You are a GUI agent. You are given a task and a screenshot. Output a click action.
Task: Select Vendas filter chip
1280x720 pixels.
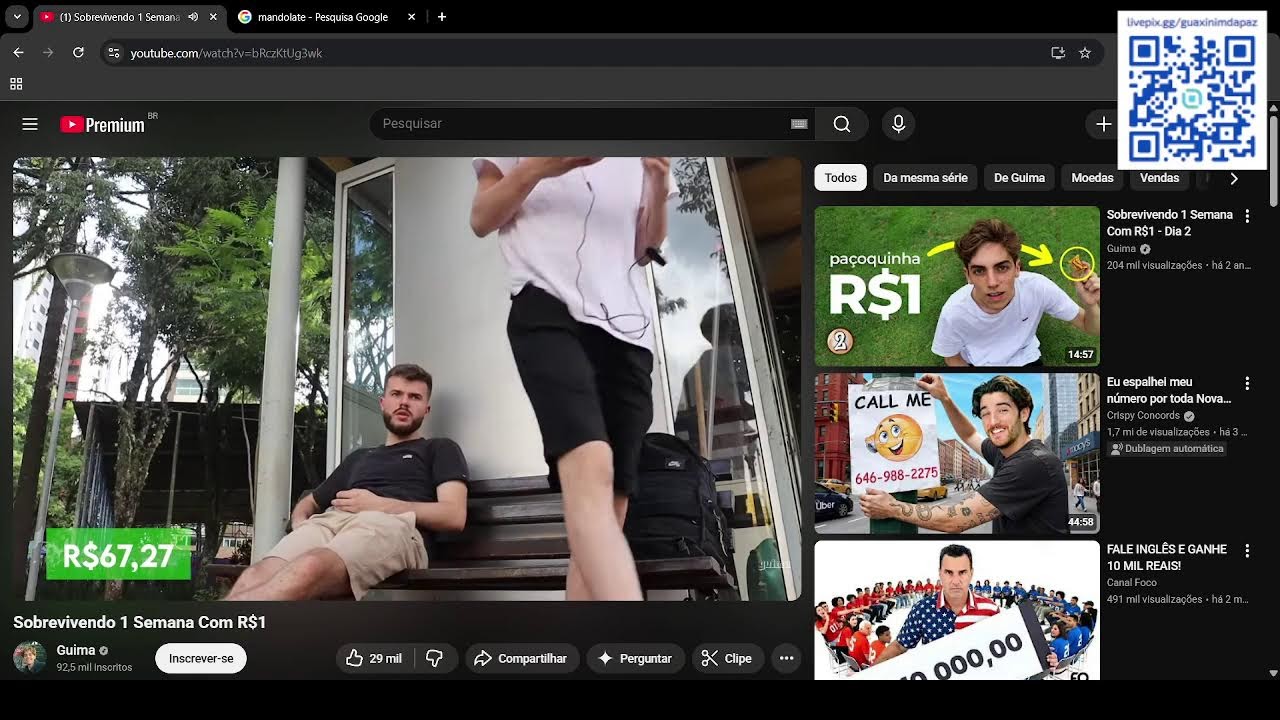[1160, 178]
